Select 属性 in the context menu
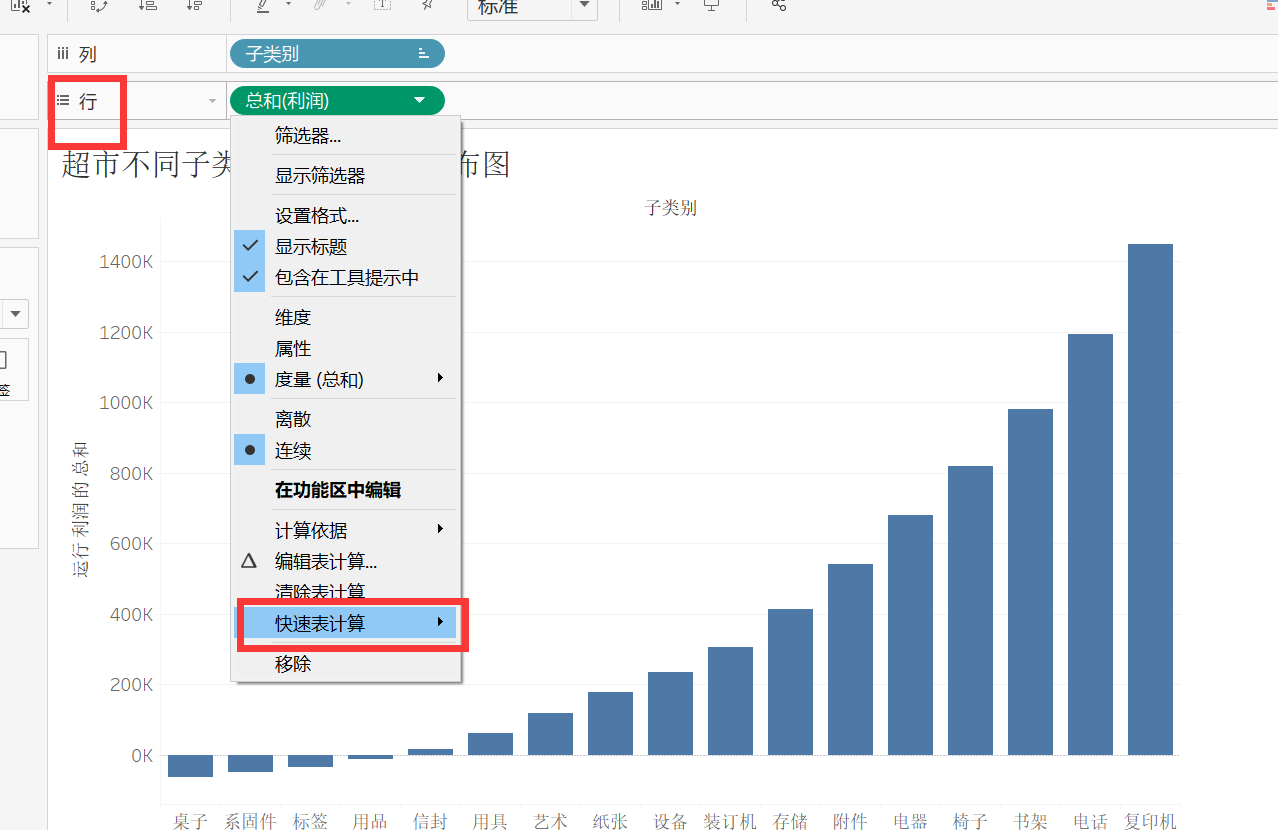1278x830 pixels. tap(346, 348)
